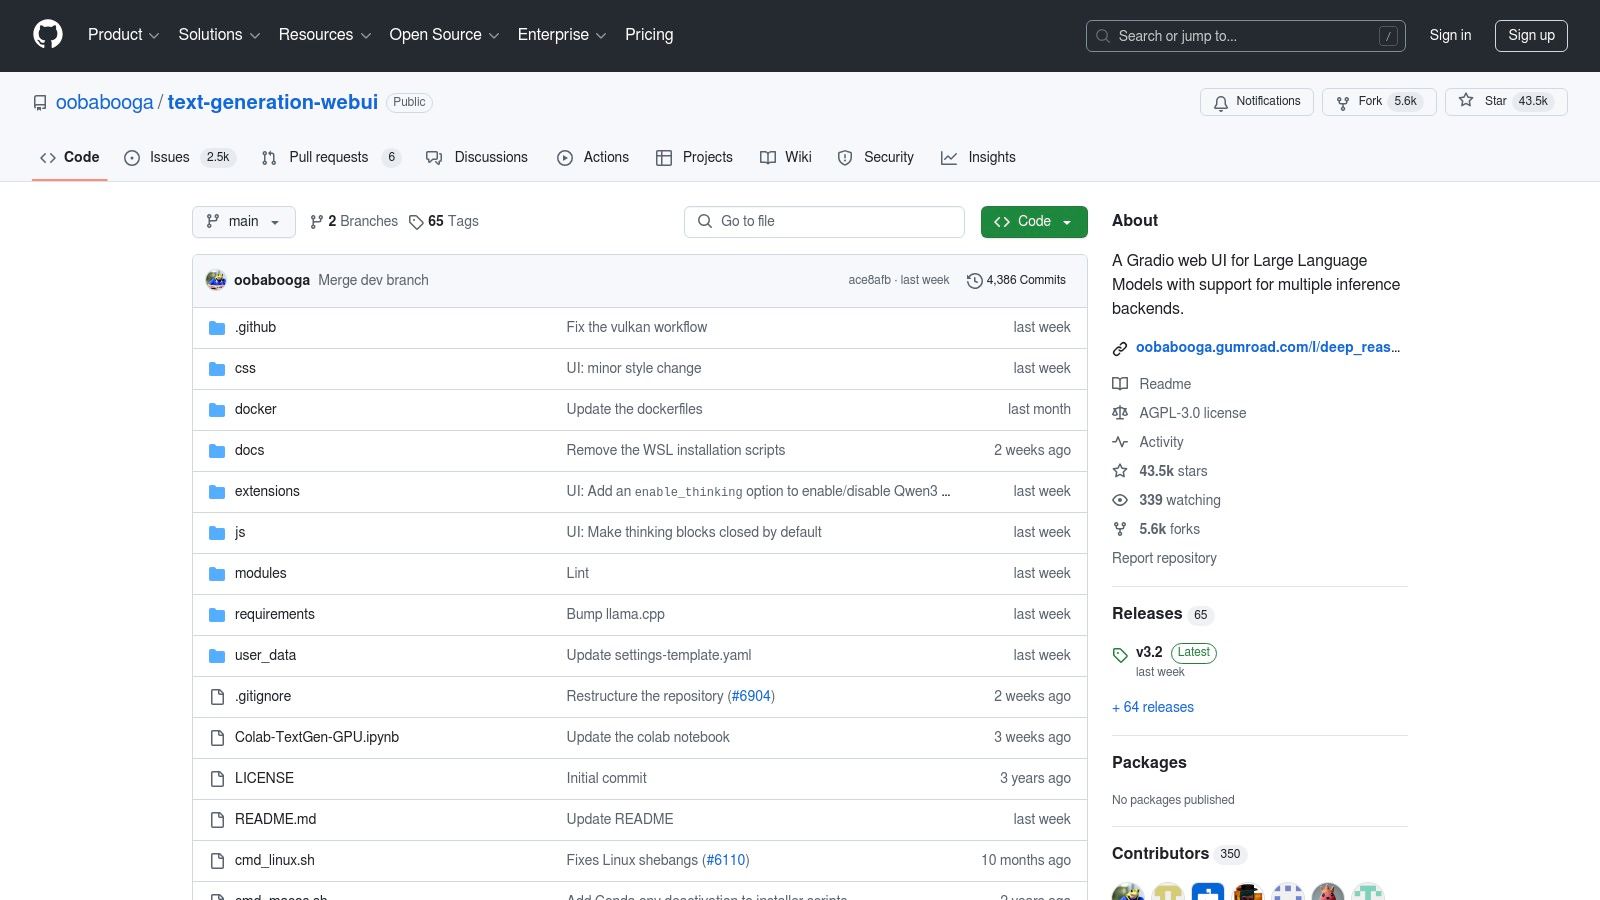Open the .github folder icon
This screenshot has width=1600, height=900.
(x=217, y=328)
